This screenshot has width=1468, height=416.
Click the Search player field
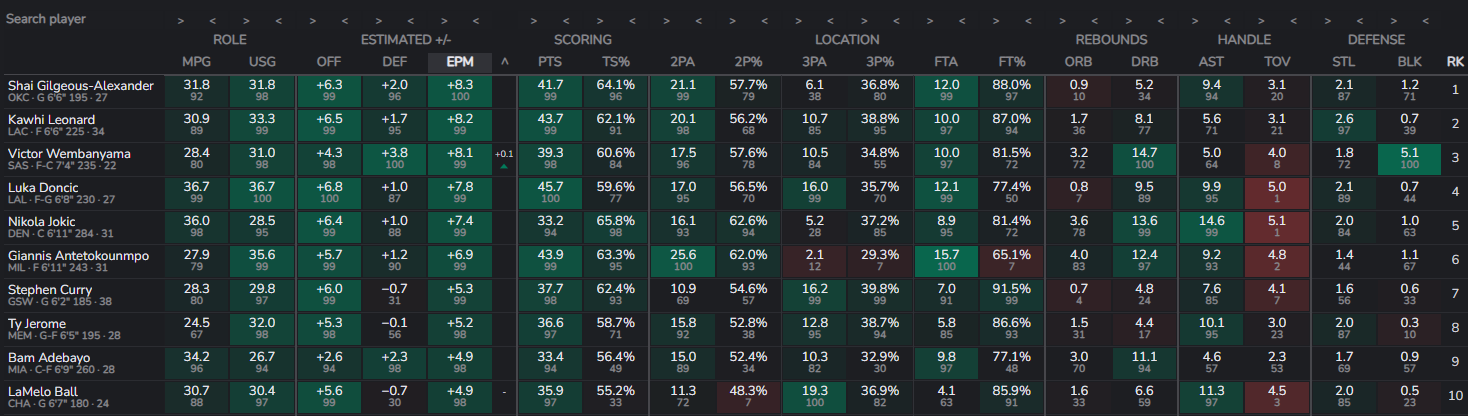pos(60,19)
